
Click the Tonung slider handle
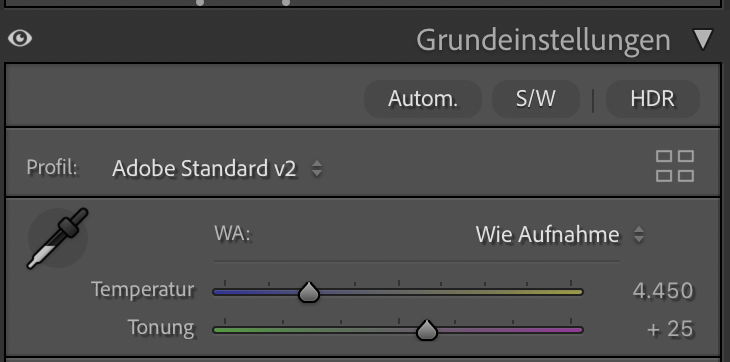[426, 330]
